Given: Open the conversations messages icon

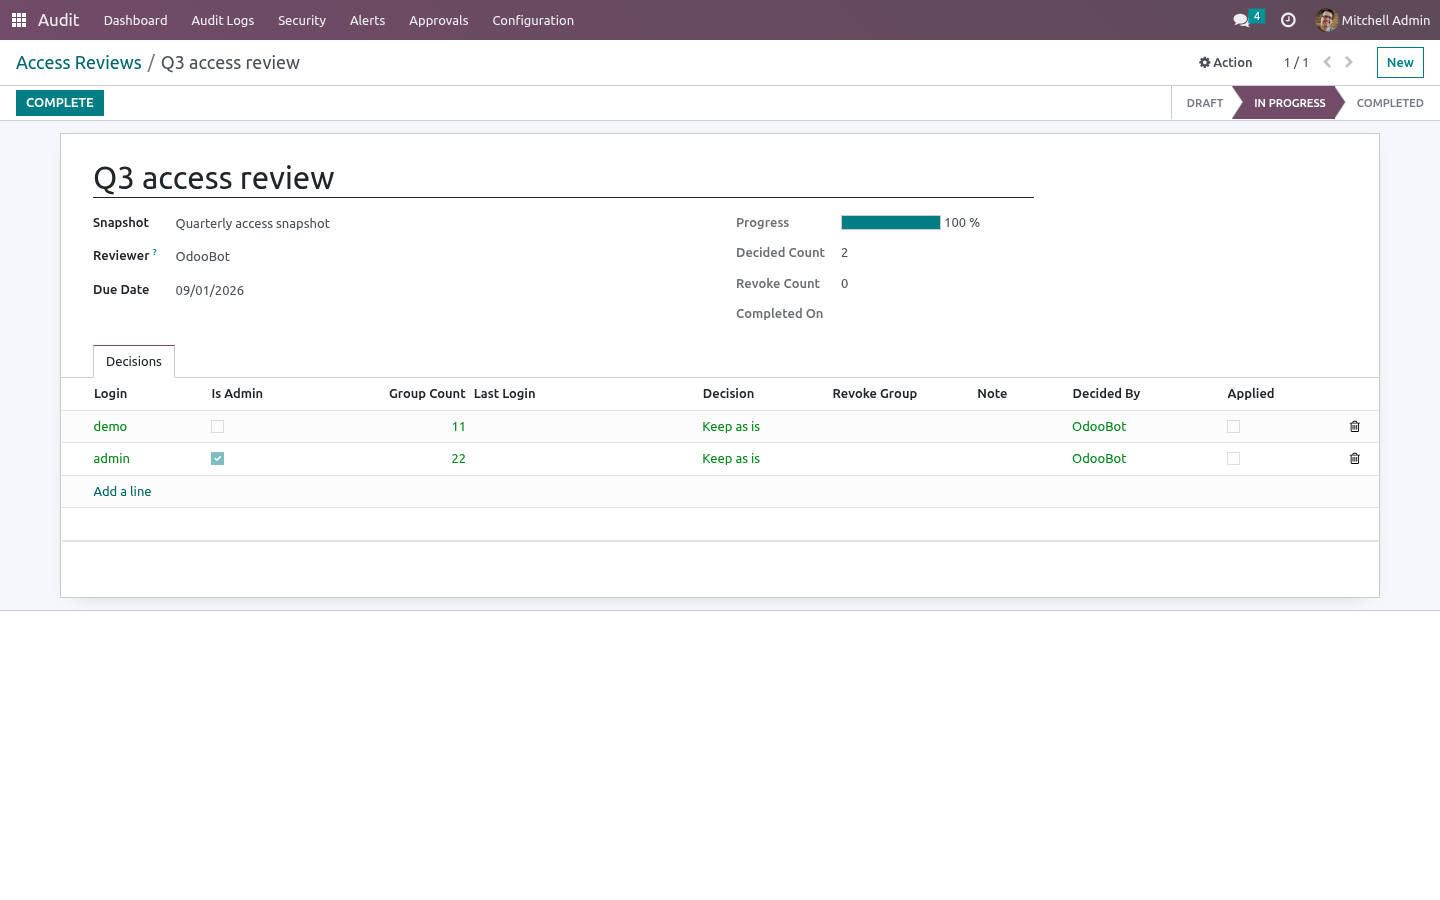Looking at the screenshot, I should pos(1241,20).
